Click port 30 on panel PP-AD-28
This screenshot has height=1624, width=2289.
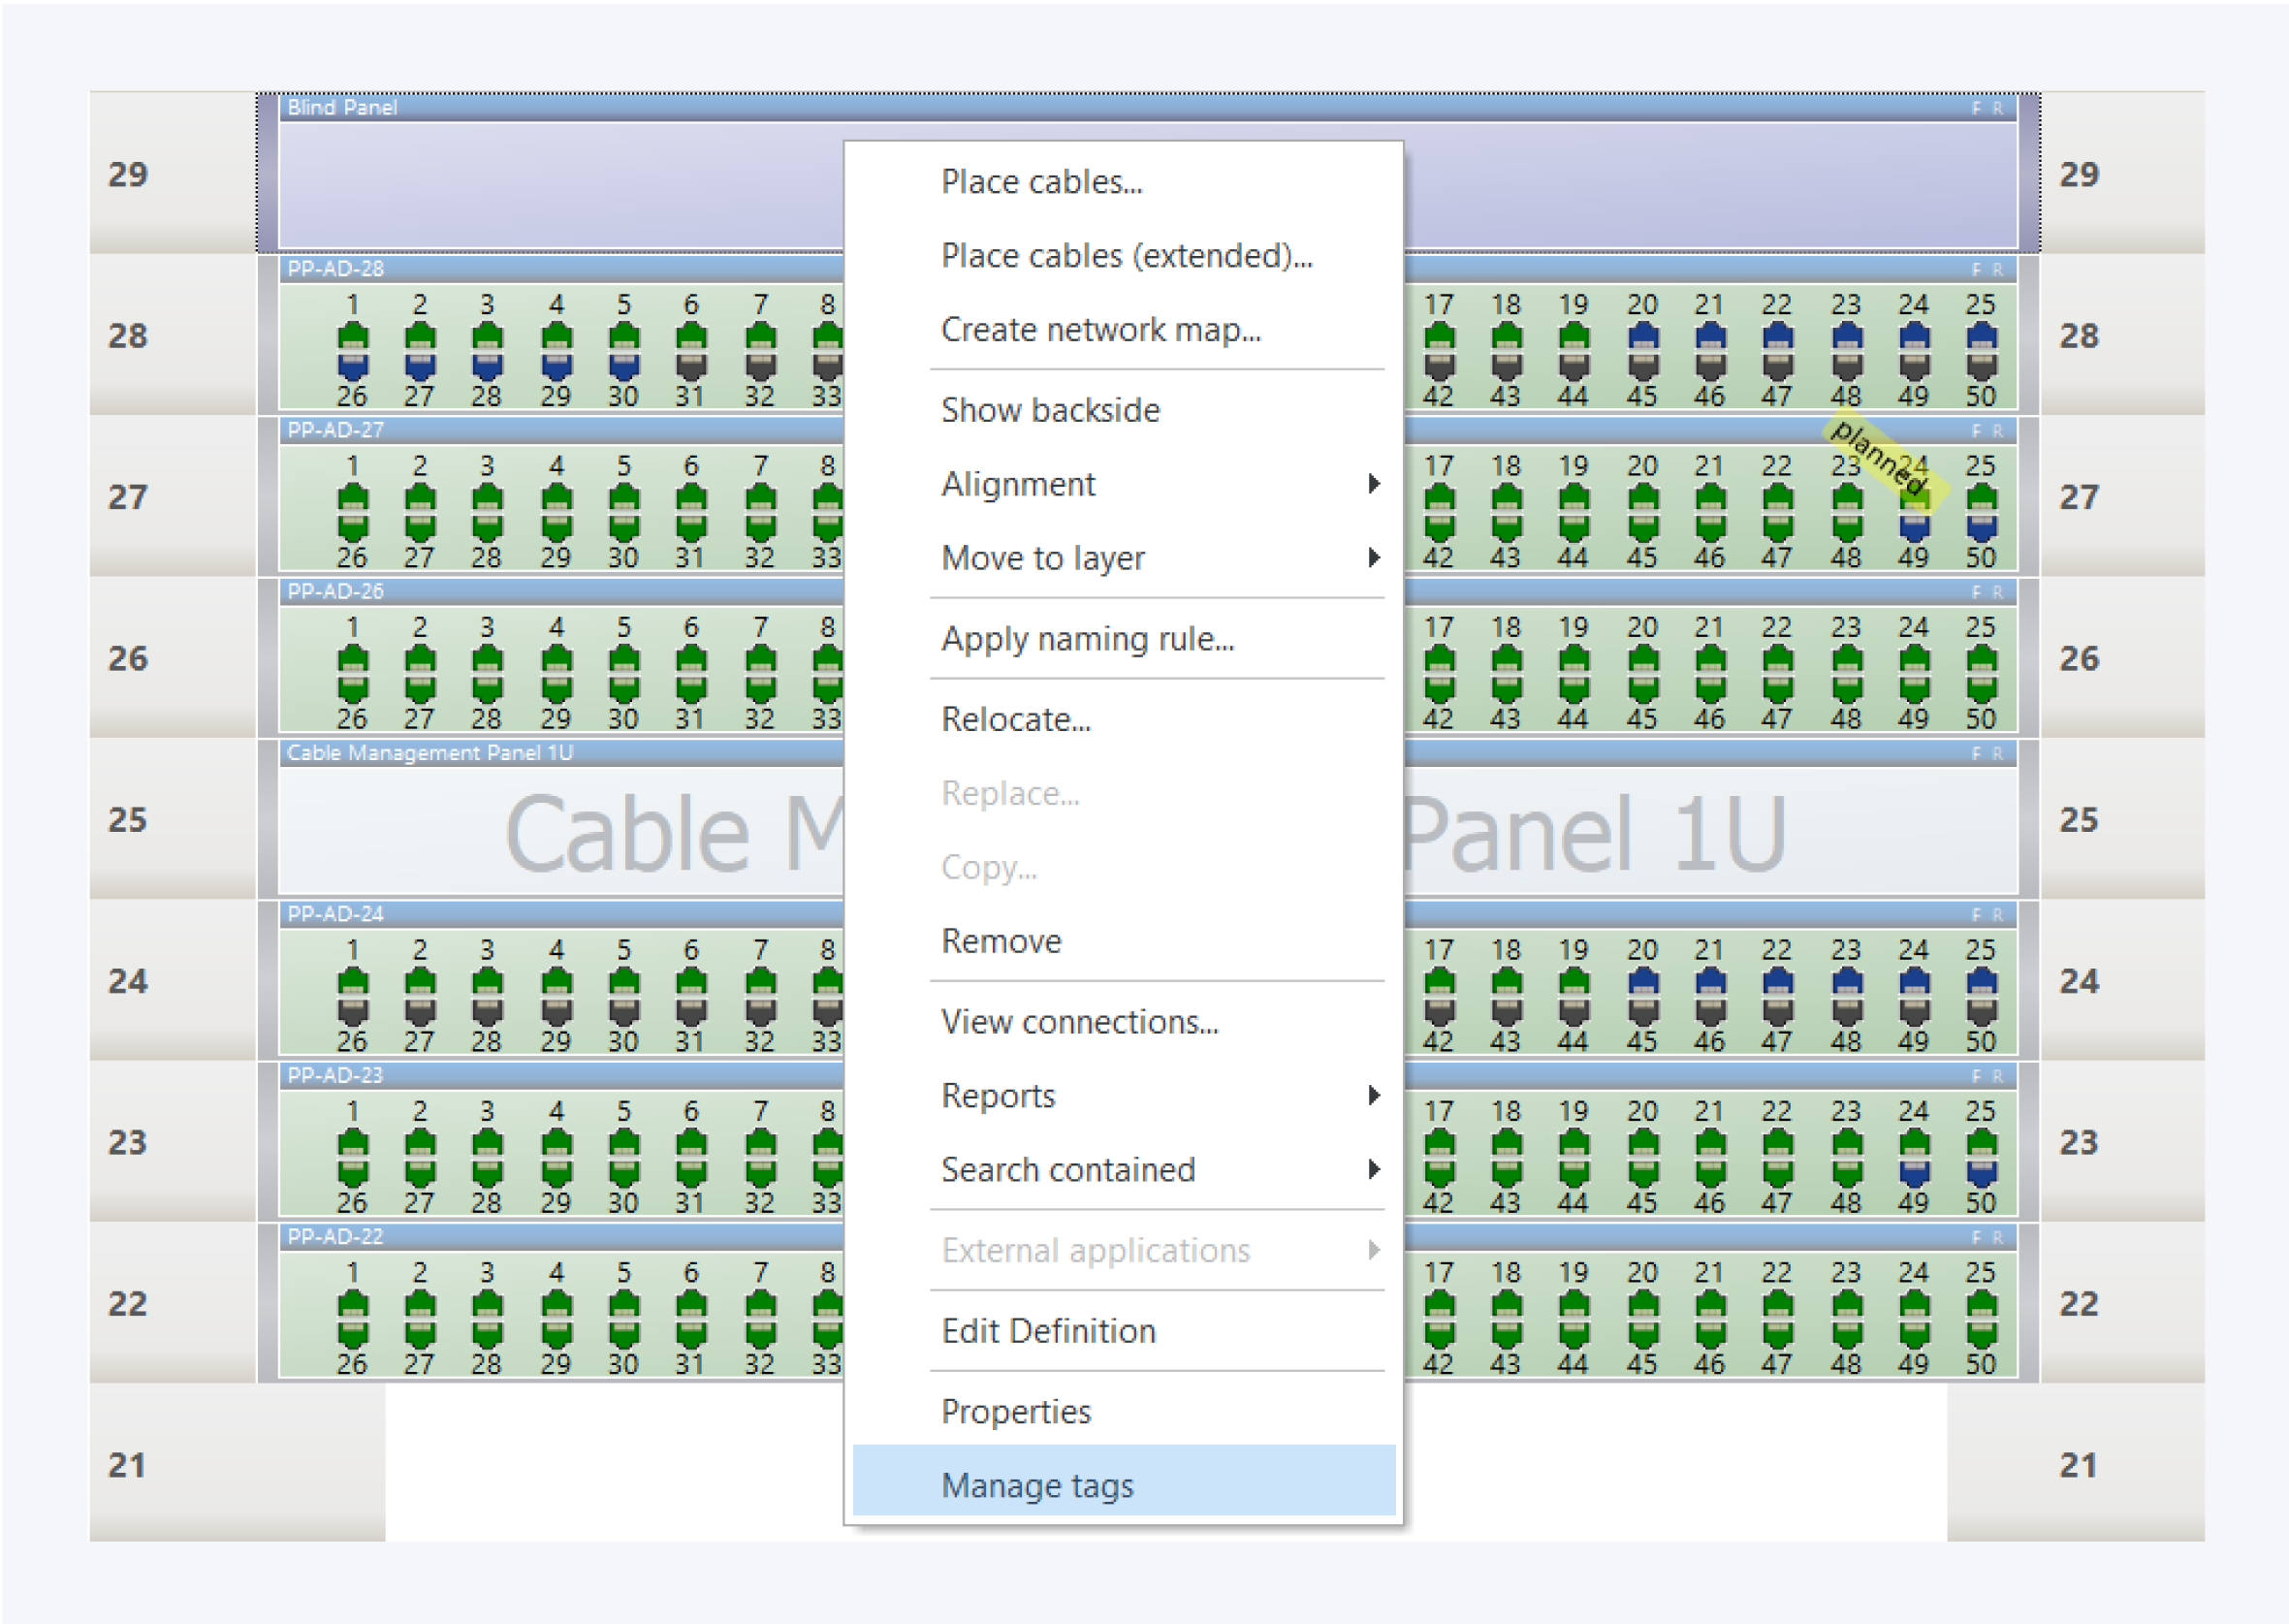[623, 367]
